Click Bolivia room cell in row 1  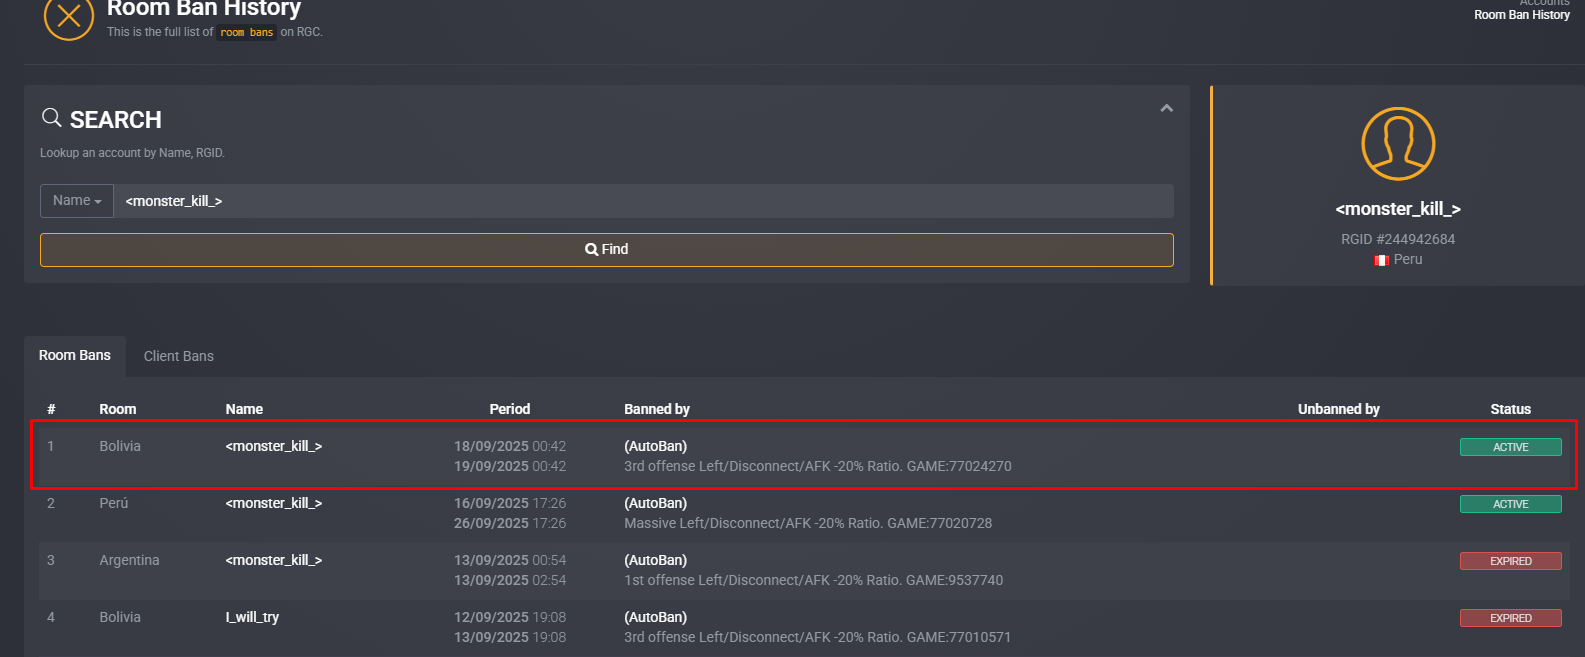(120, 446)
